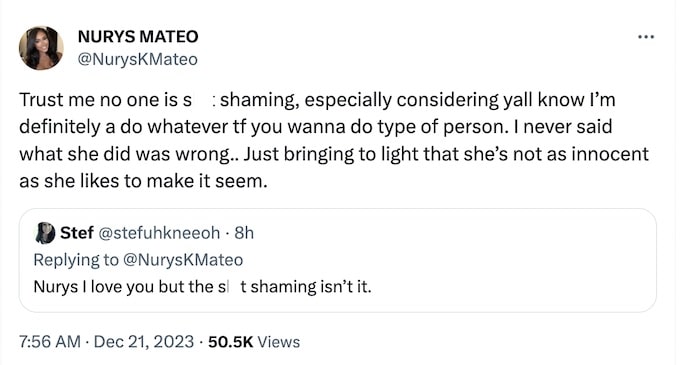Click the 8h timestamp on quoted tweet
The width and height of the screenshot is (680, 365).
tap(244, 233)
